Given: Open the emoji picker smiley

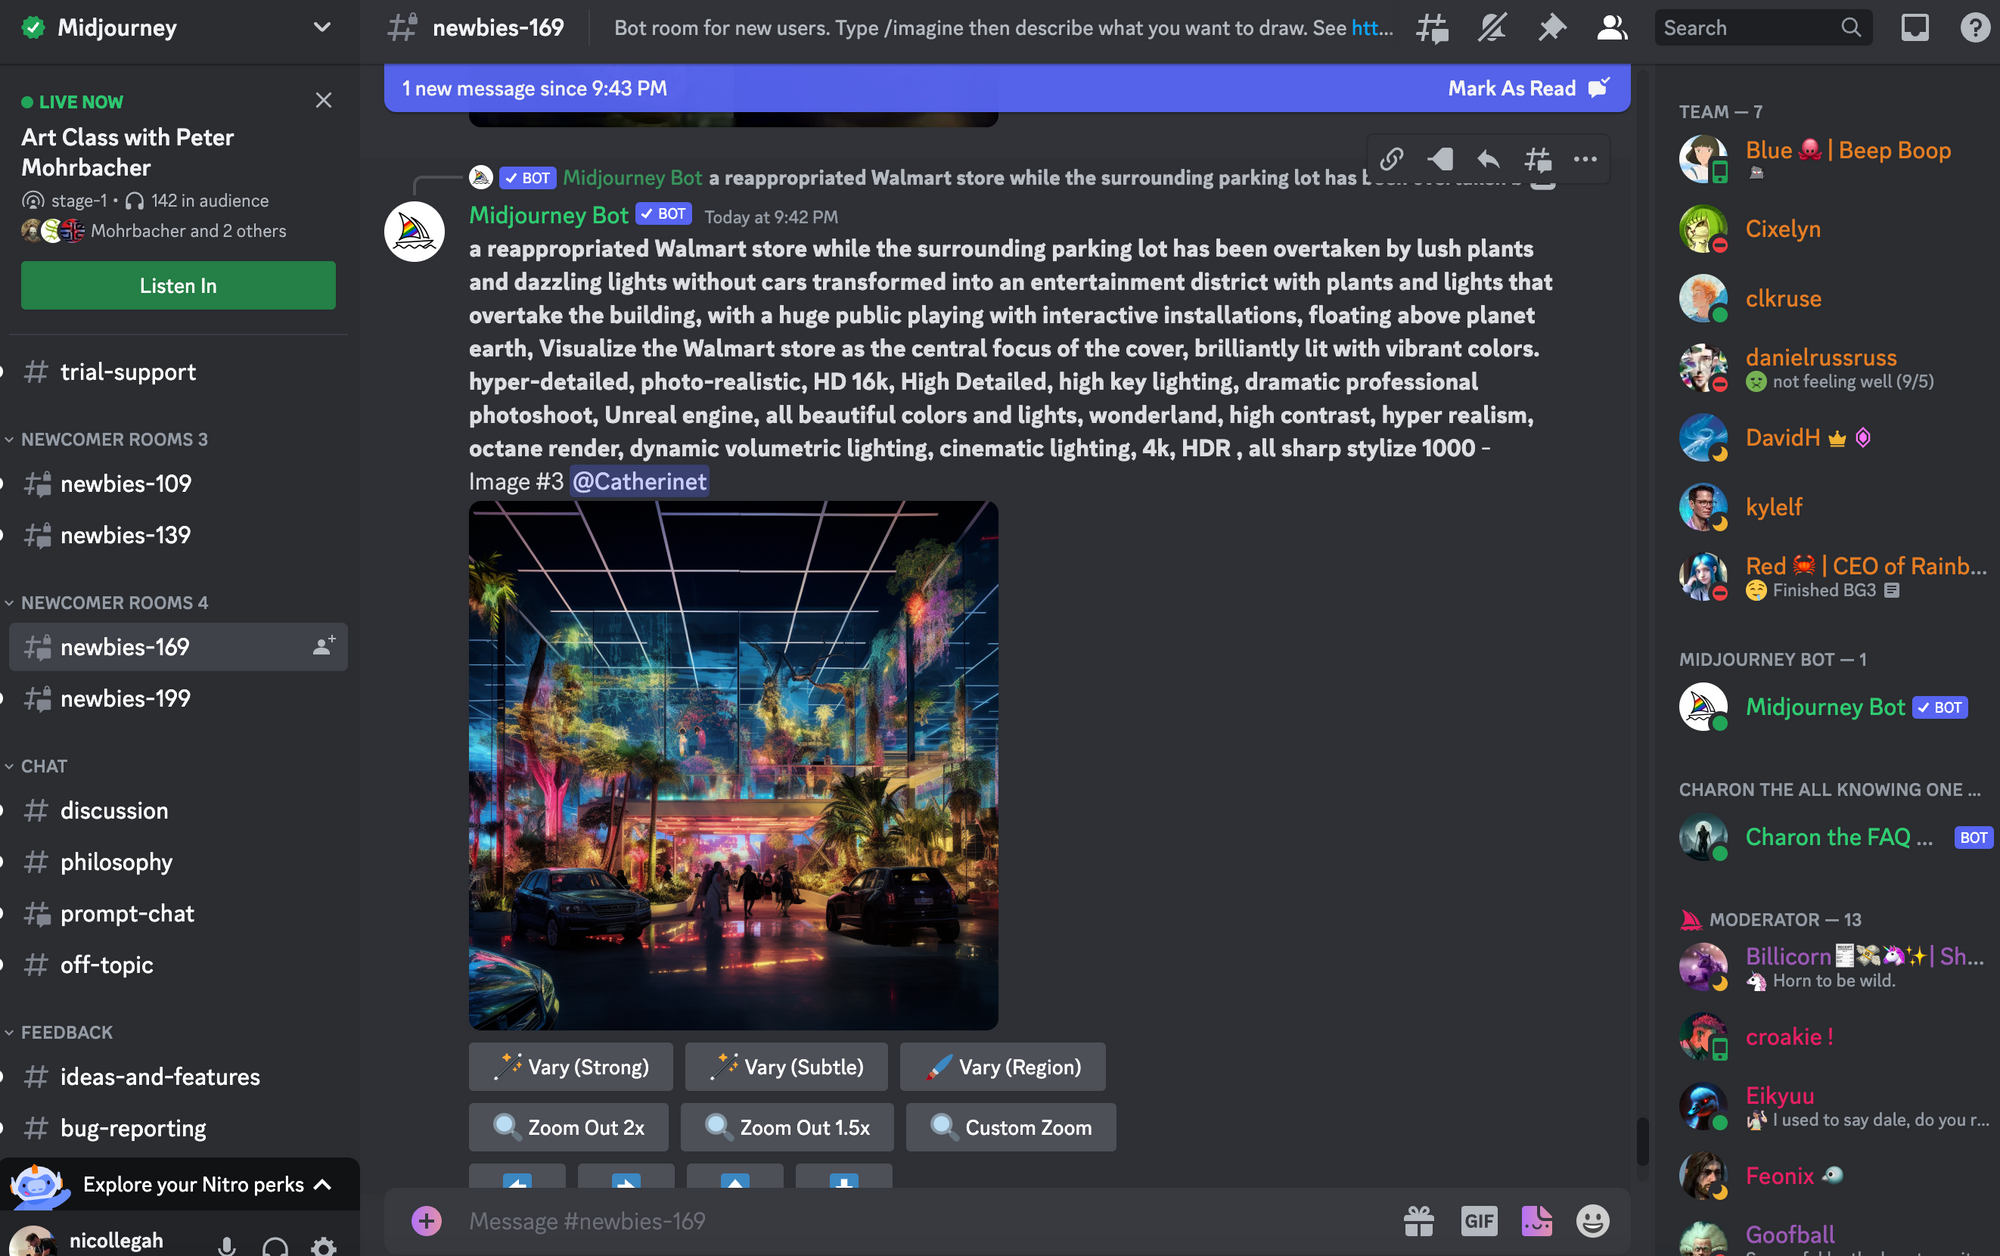Looking at the screenshot, I should tap(1592, 1221).
